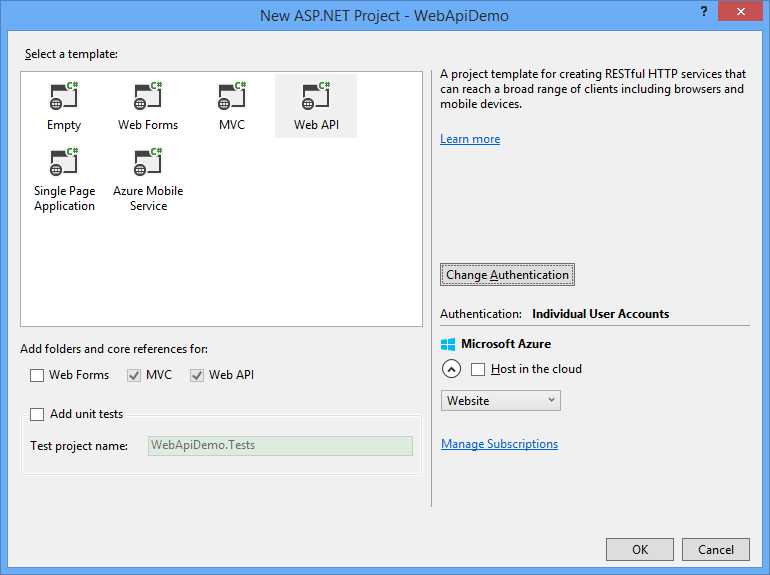Click the 'Microsoft Azure' heading text
The height and width of the screenshot is (575, 770).
click(x=506, y=344)
